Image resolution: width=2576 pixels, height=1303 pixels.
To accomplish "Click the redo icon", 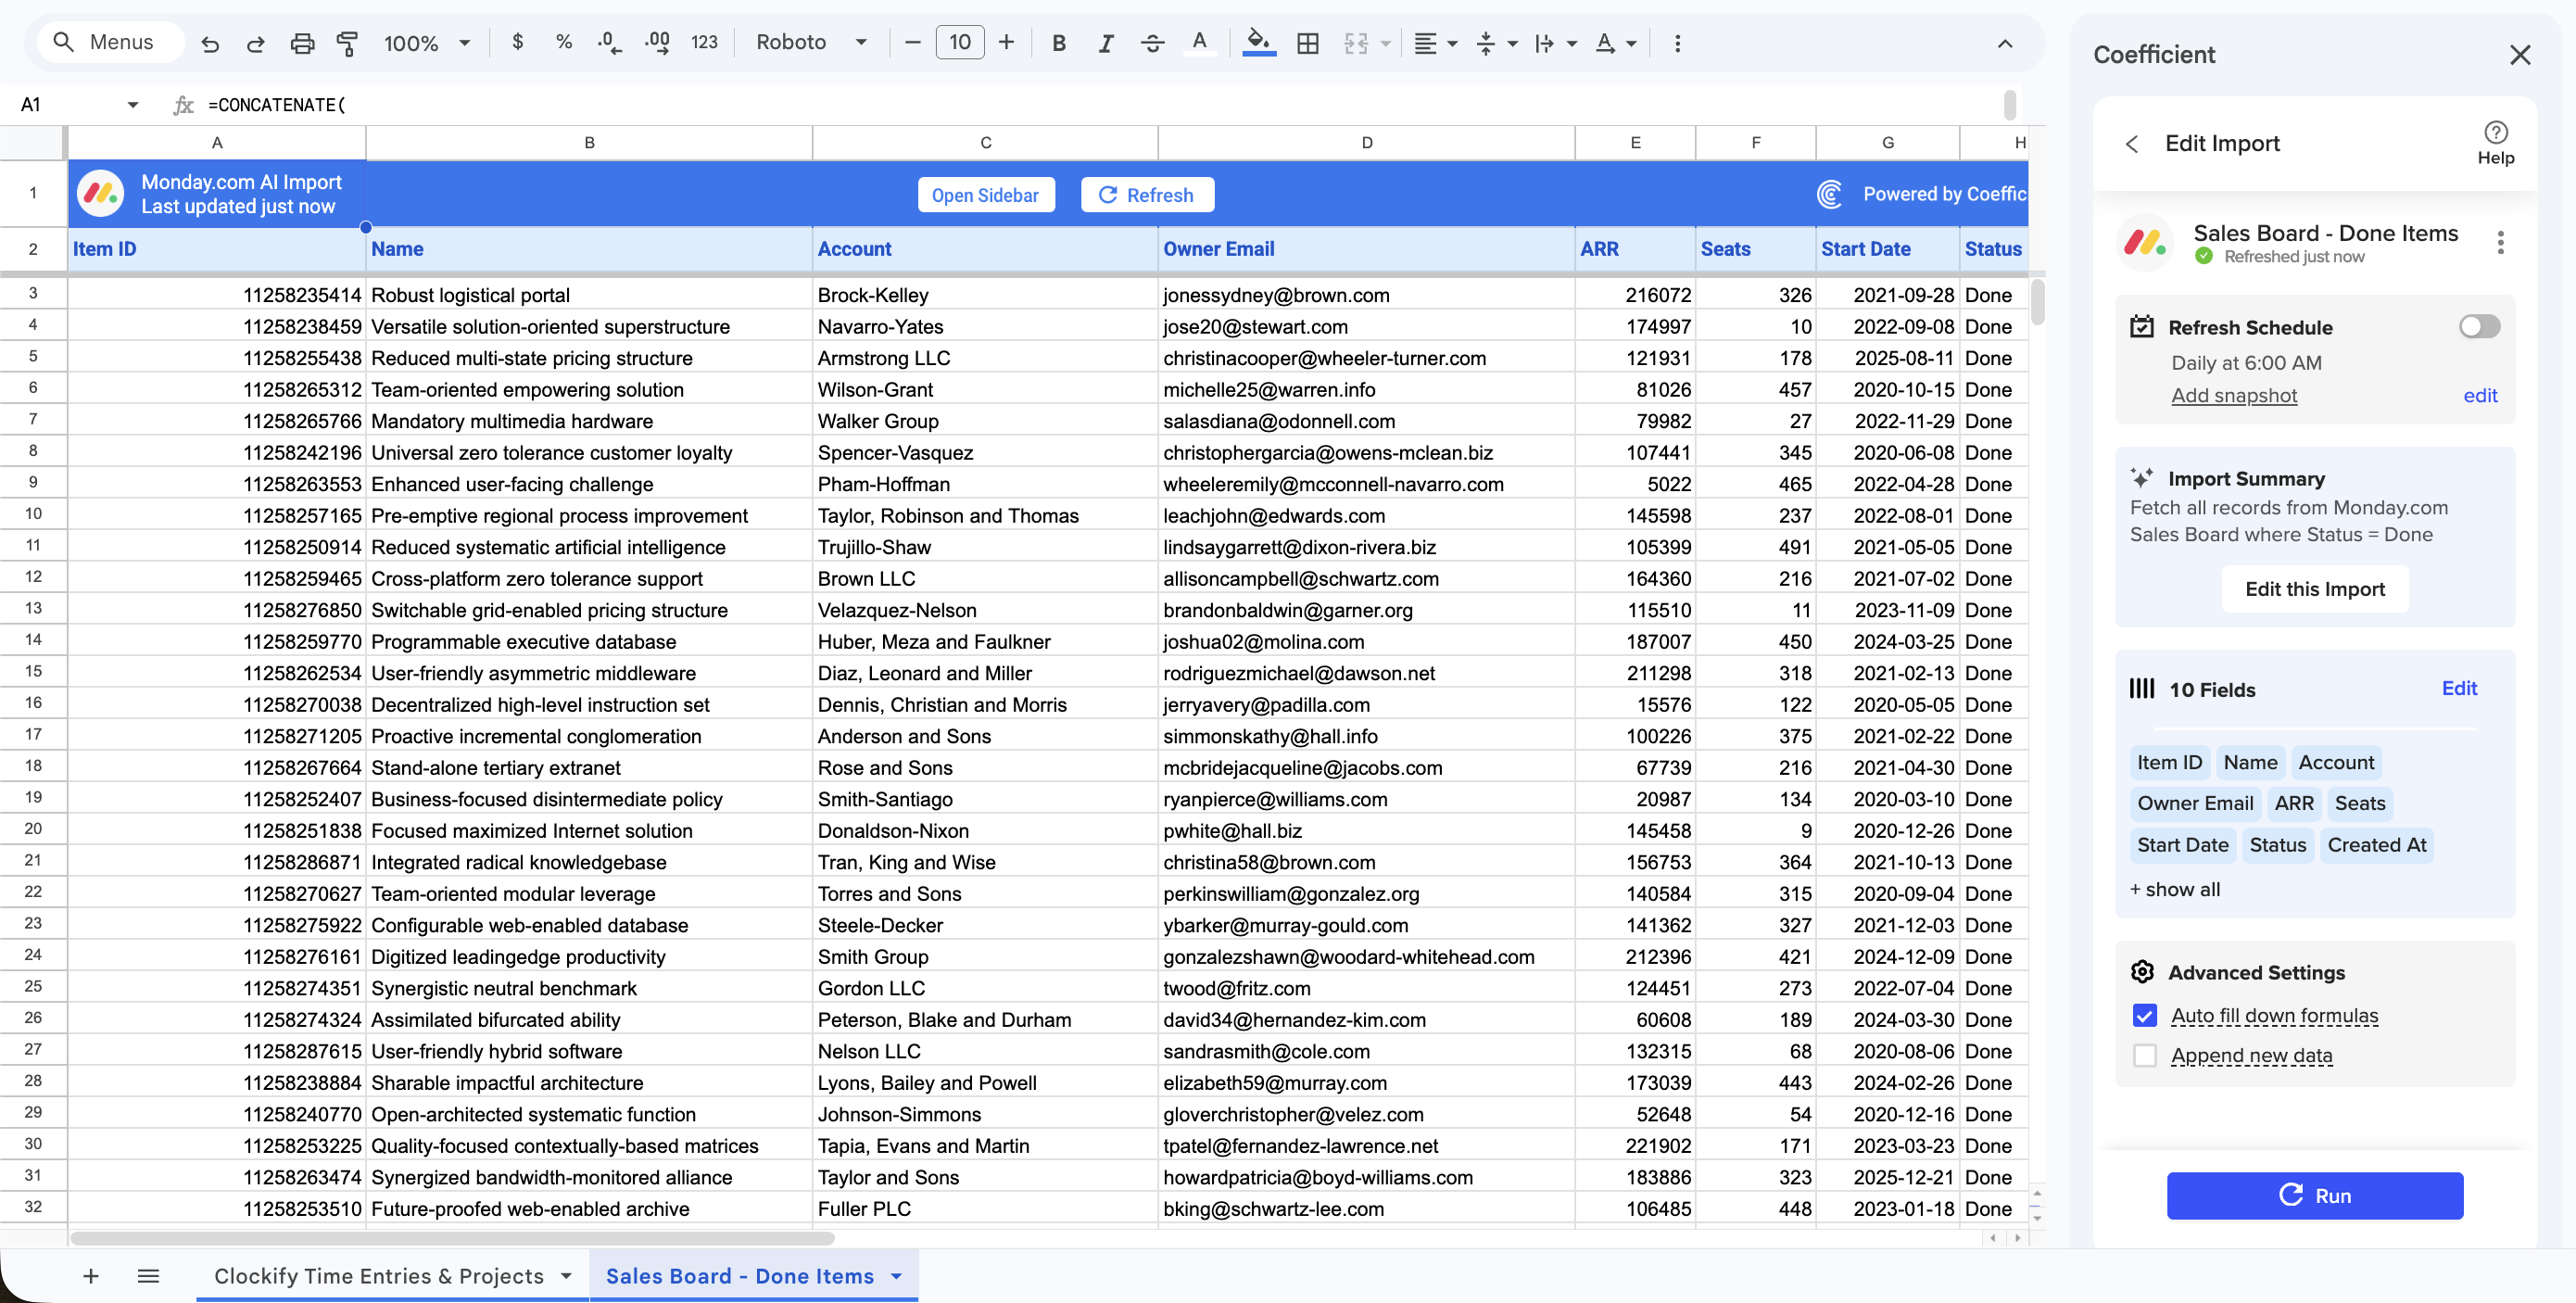I will point(256,43).
